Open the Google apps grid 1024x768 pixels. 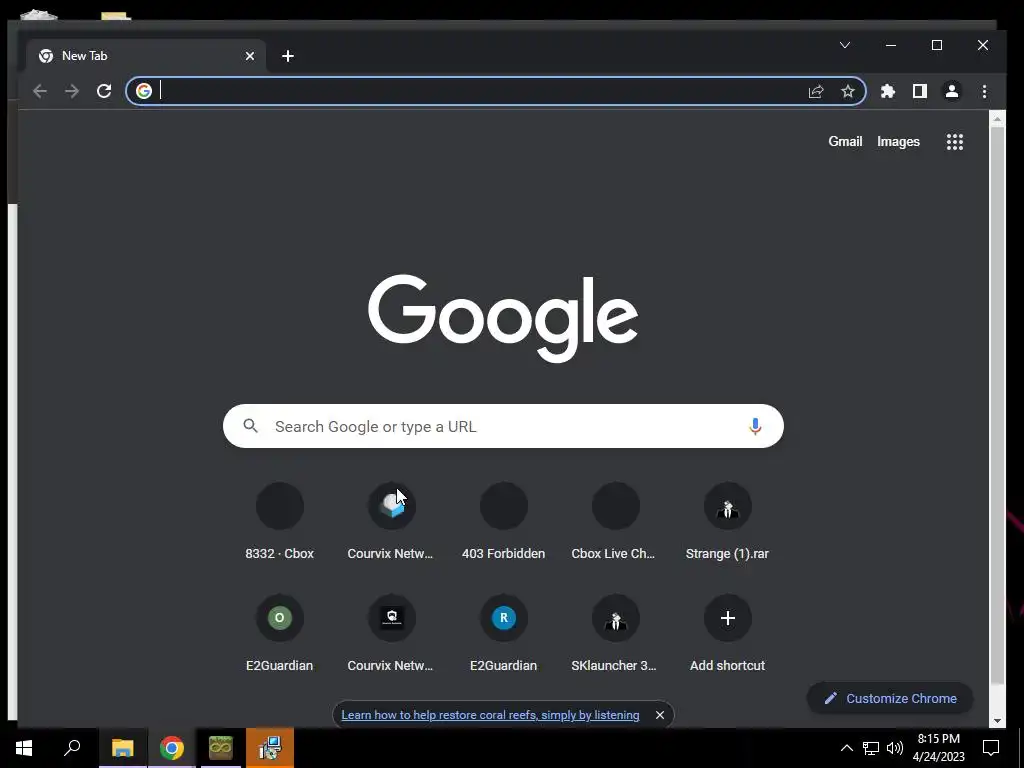954,142
